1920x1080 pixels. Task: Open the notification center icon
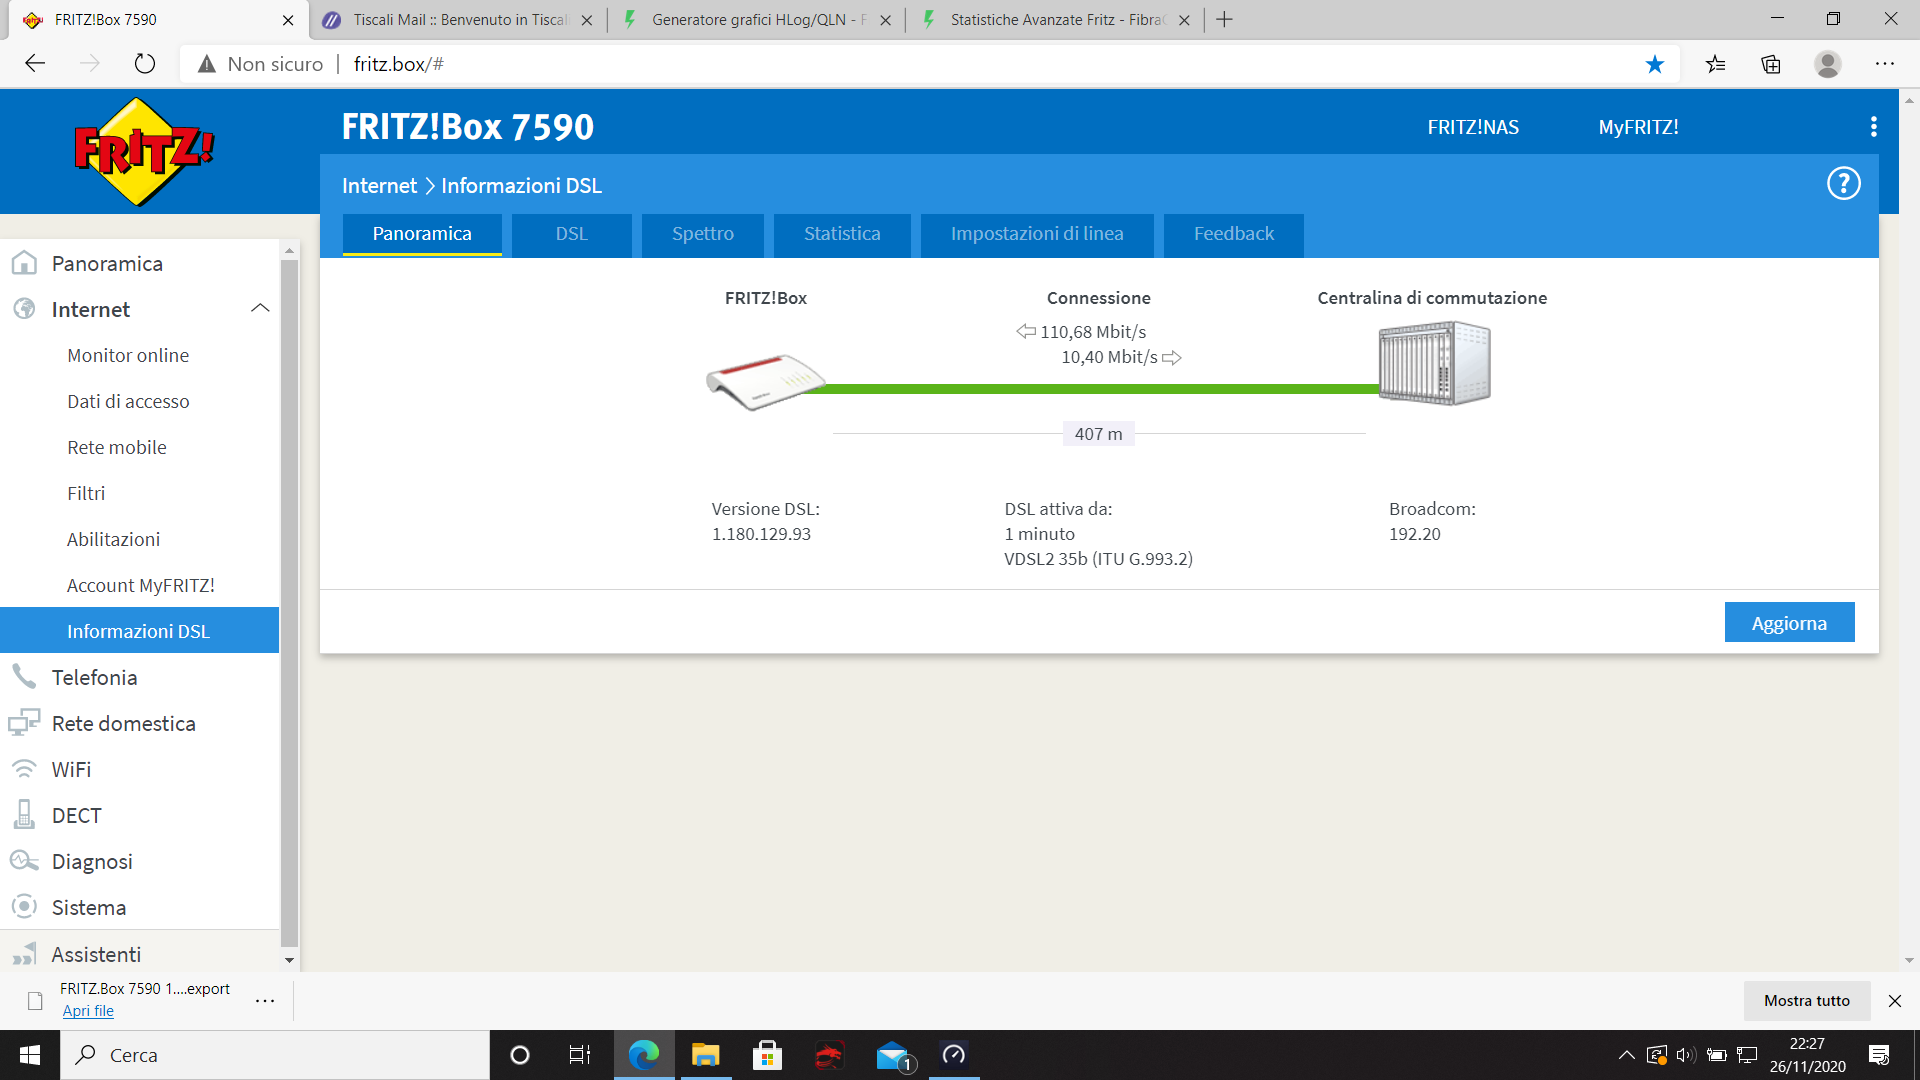click(1879, 1055)
